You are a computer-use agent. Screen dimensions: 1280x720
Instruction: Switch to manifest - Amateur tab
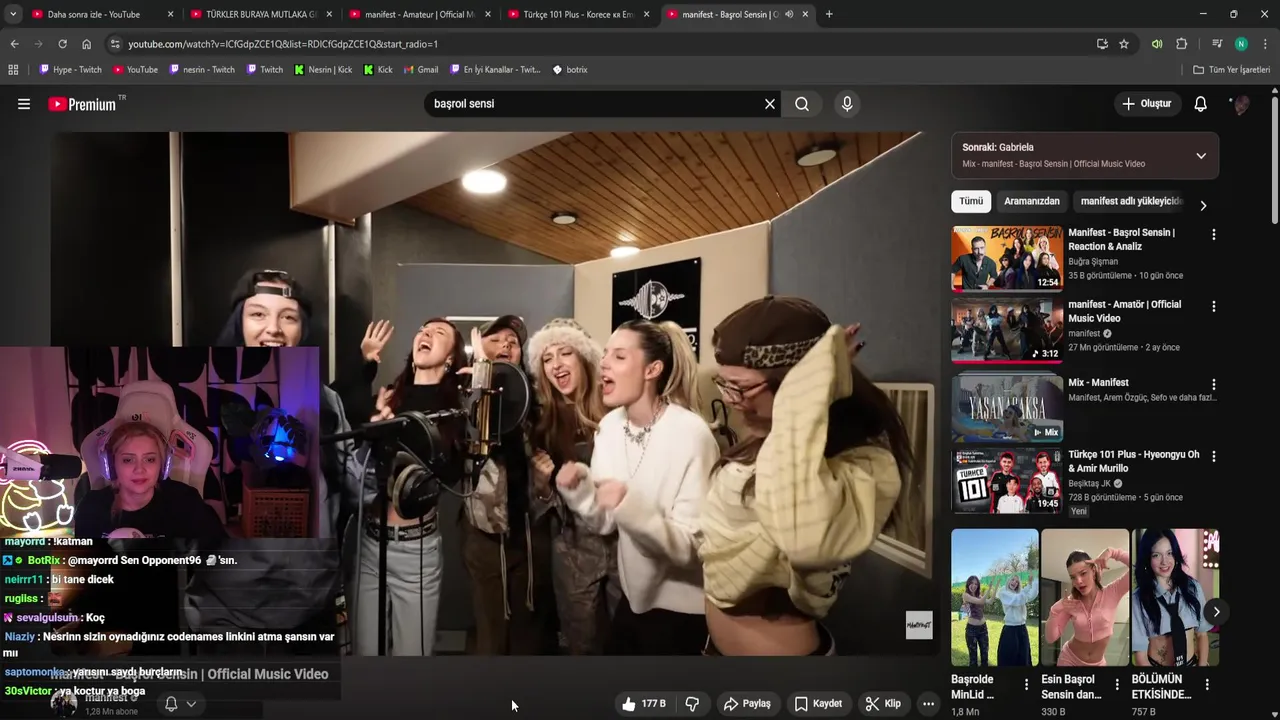[x=419, y=14]
